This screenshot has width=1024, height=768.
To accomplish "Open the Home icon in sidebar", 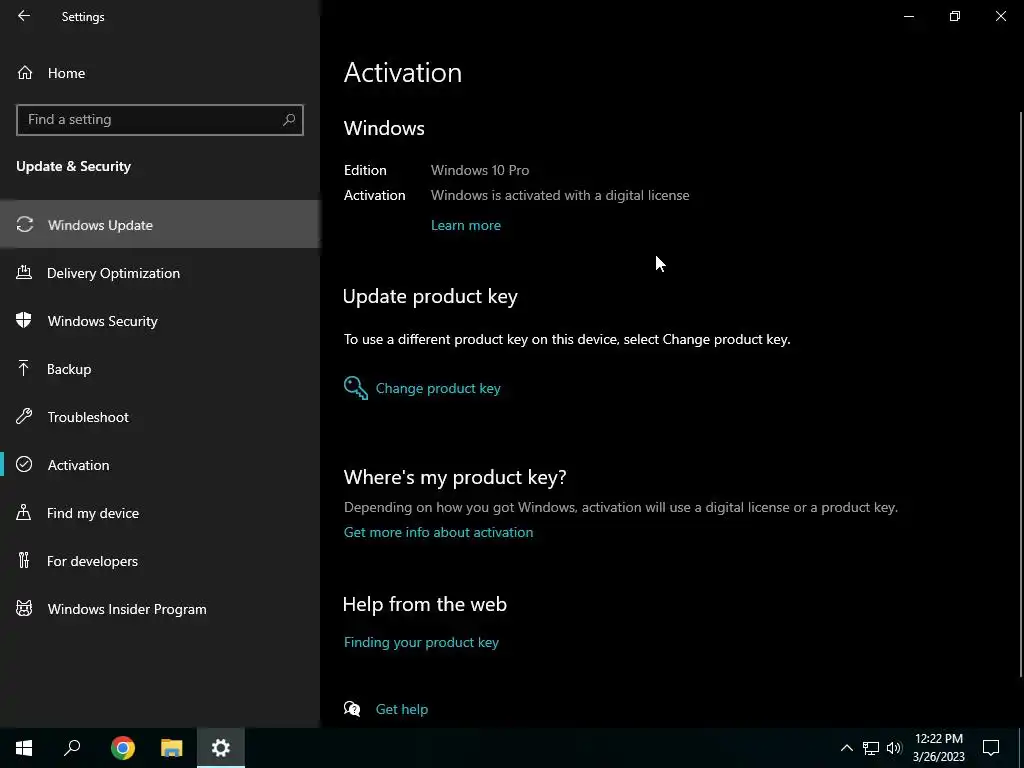I will coord(25,72).
